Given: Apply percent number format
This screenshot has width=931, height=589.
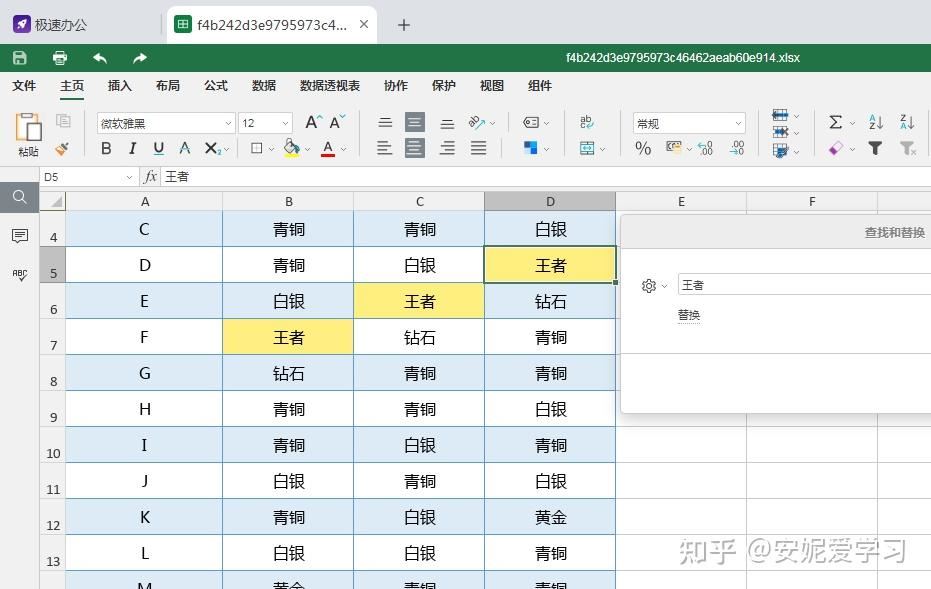Looking at the screenshot, I should coord(643,148).
